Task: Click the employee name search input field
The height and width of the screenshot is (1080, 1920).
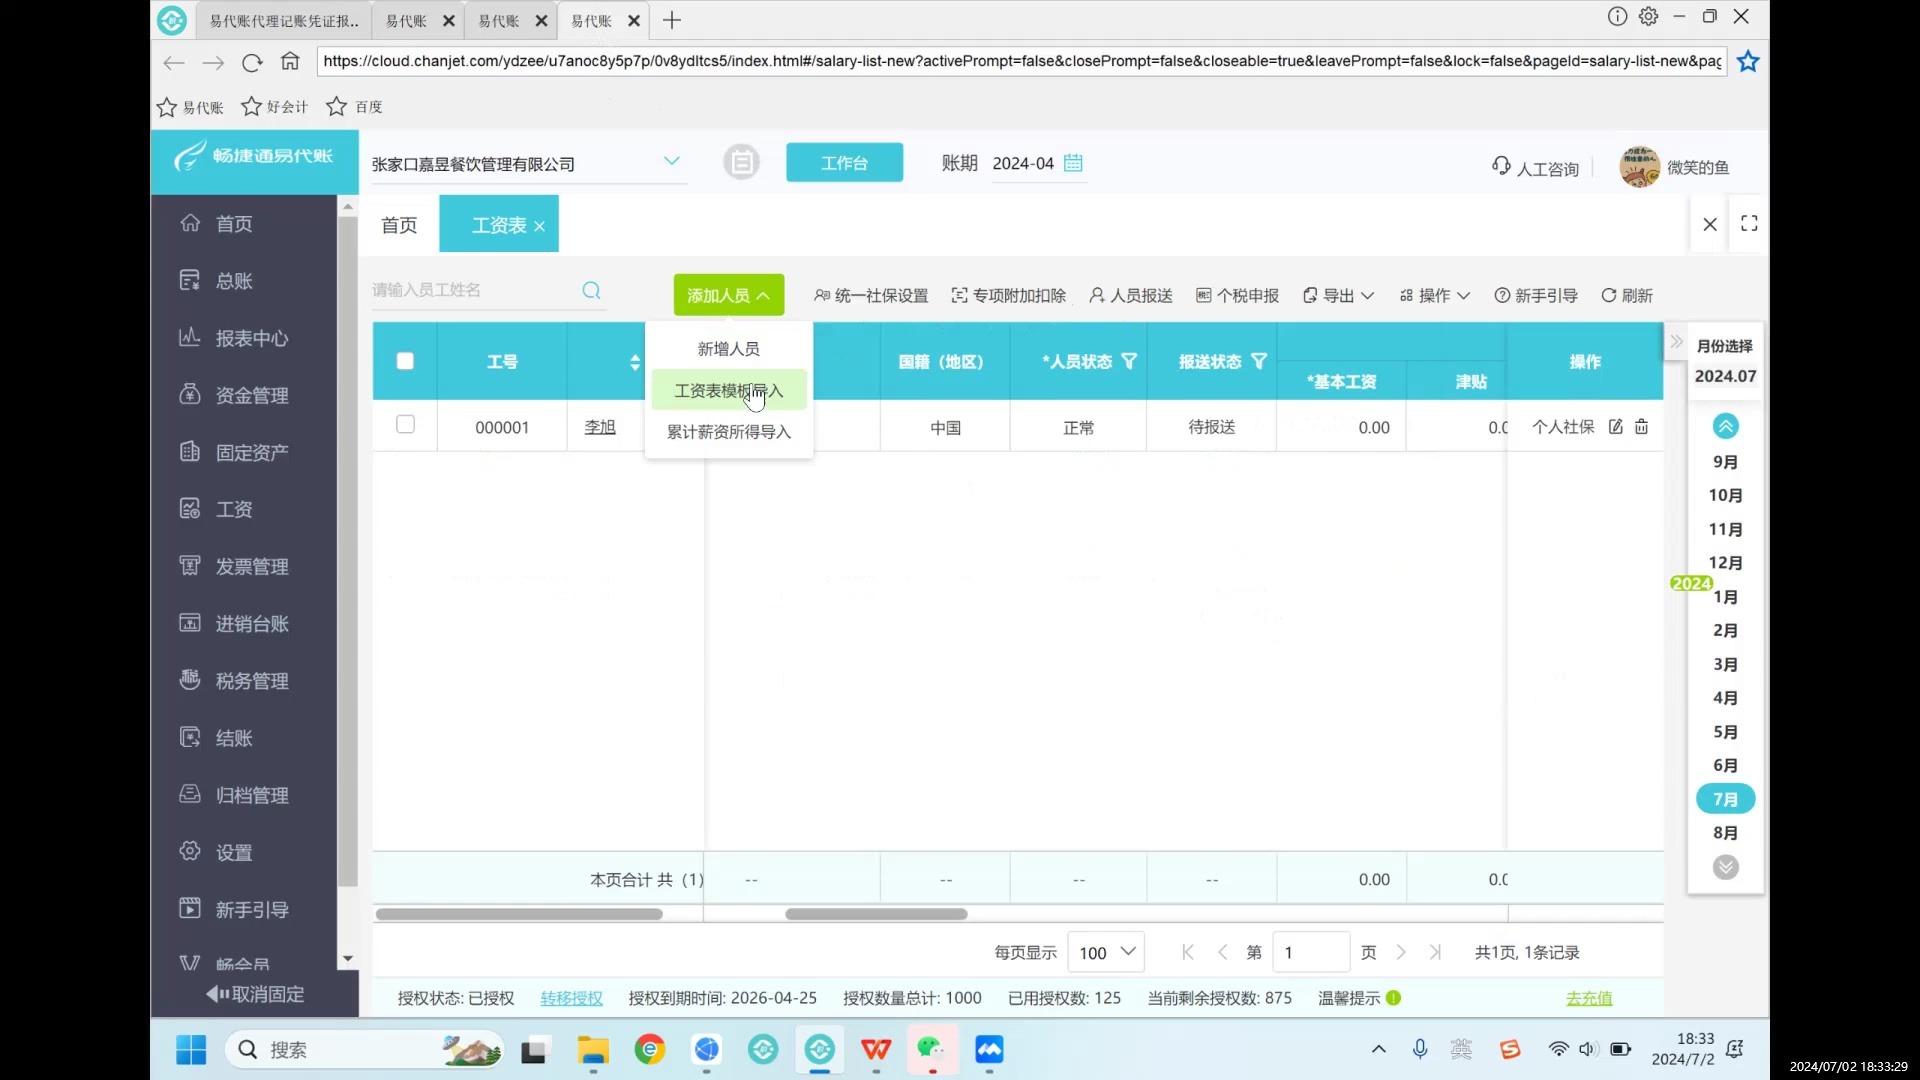Action: (x=470, y=290)
